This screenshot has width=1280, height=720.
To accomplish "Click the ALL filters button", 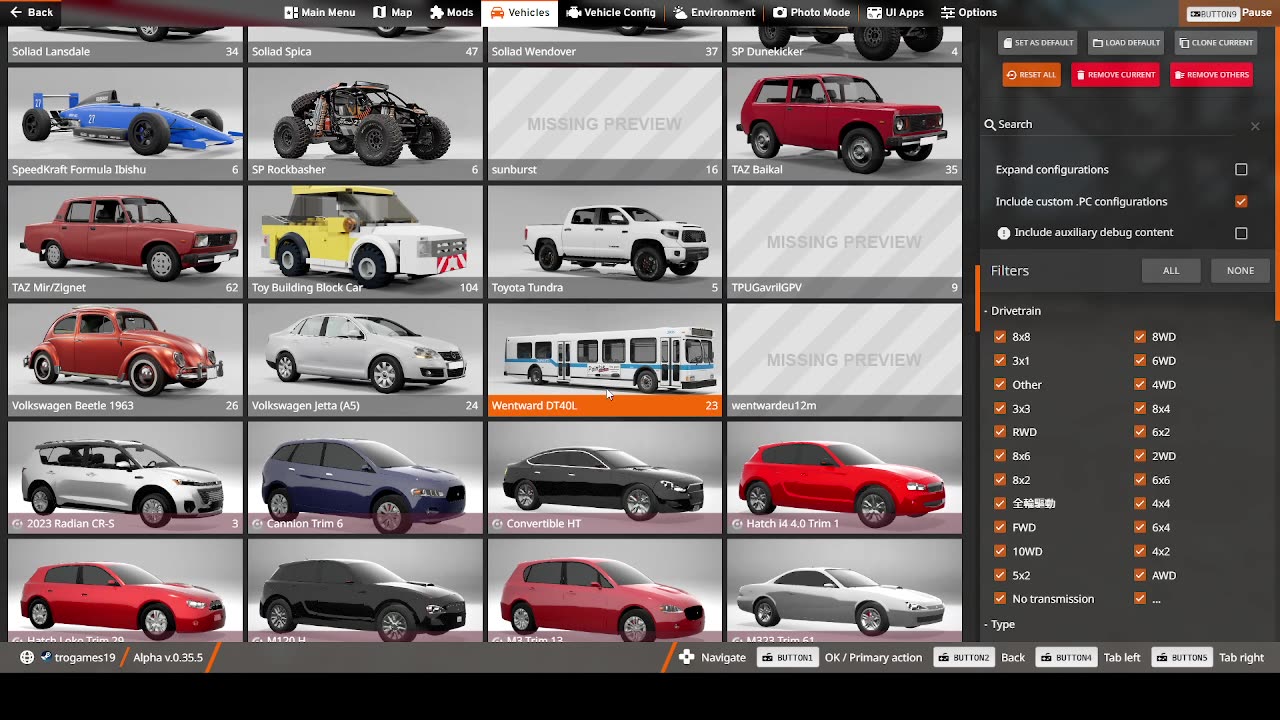I will pos(1171,271).
